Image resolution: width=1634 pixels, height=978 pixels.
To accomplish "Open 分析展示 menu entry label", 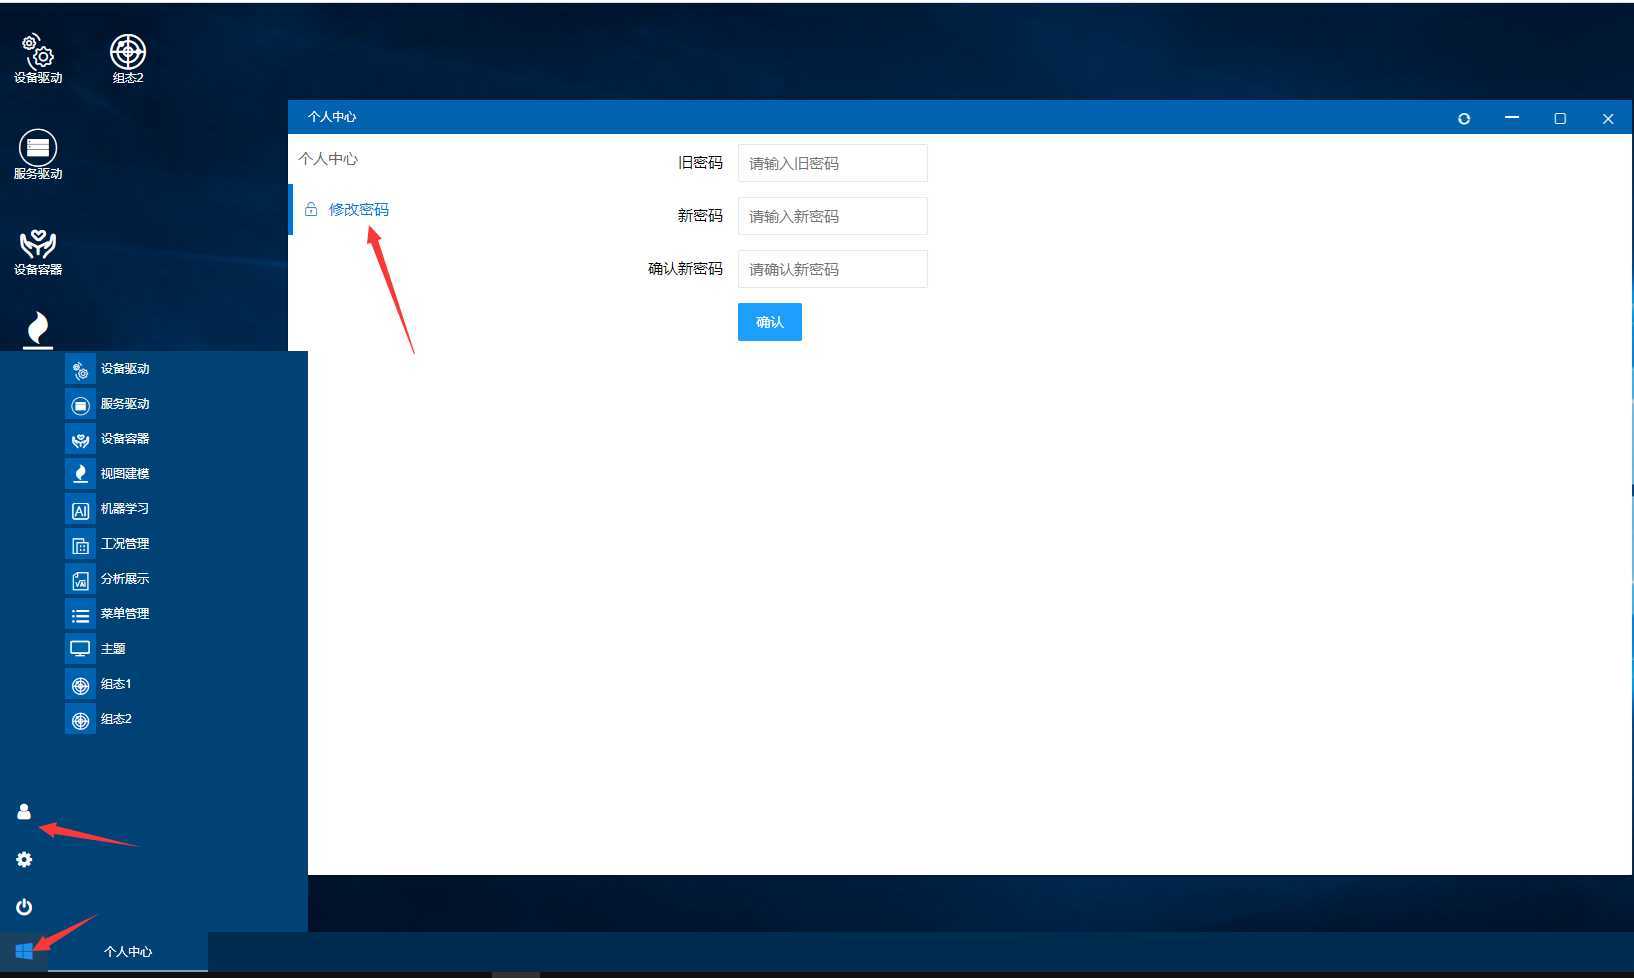I will tap(125, 579).
